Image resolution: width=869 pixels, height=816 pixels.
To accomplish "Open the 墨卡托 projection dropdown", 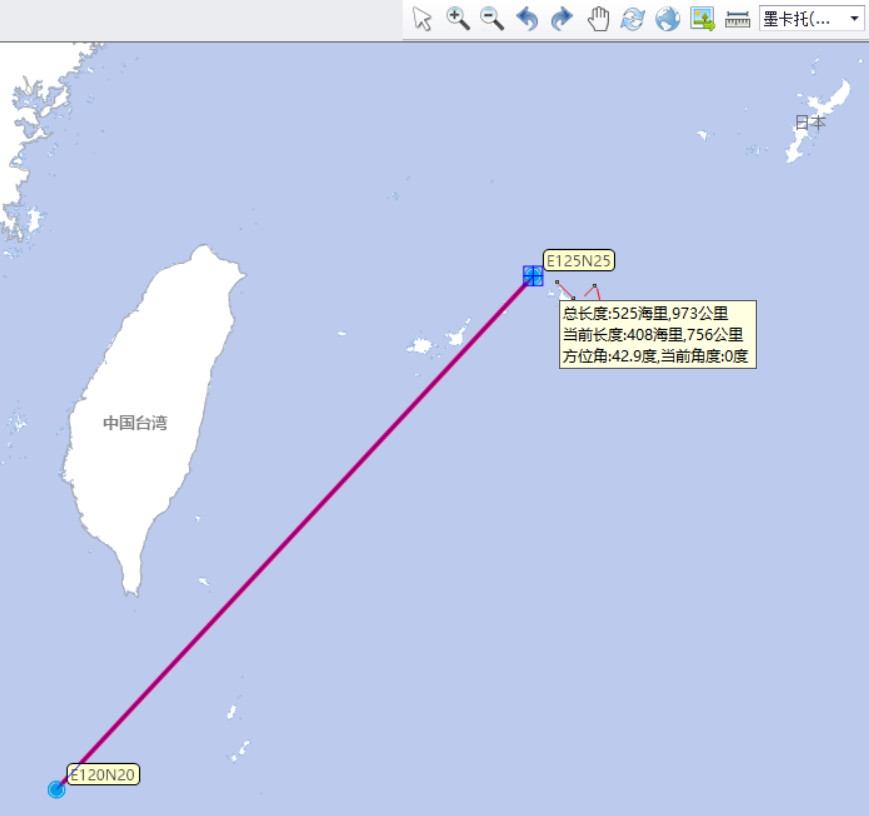I will (811, 19).
